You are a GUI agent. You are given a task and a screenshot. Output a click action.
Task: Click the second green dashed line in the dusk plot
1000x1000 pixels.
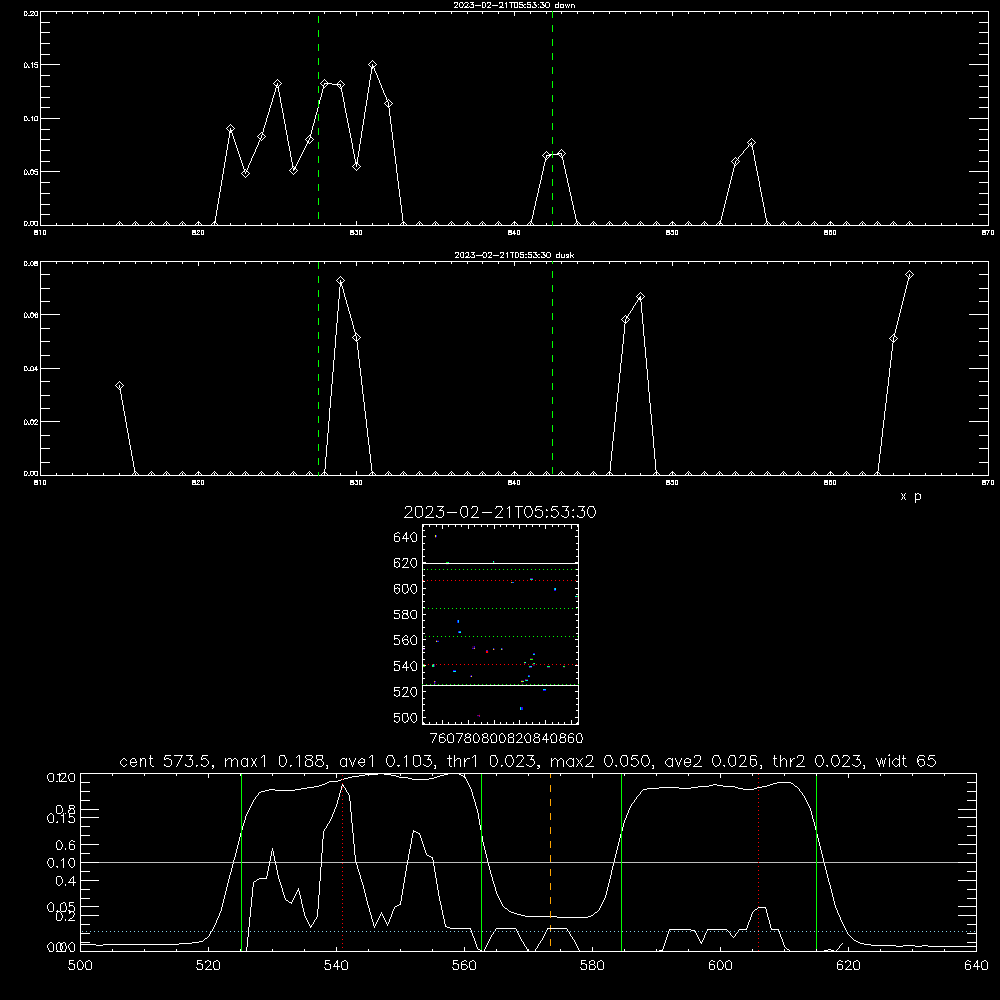coord(552,369)
